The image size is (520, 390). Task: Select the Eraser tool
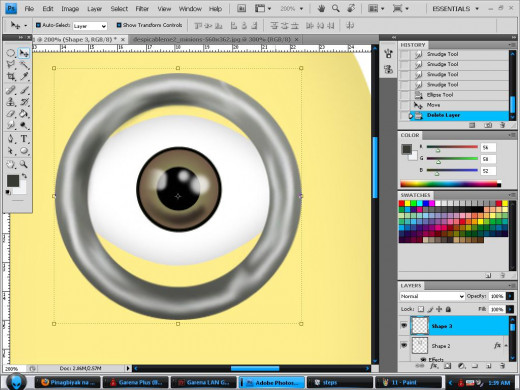tap(11, 114)
